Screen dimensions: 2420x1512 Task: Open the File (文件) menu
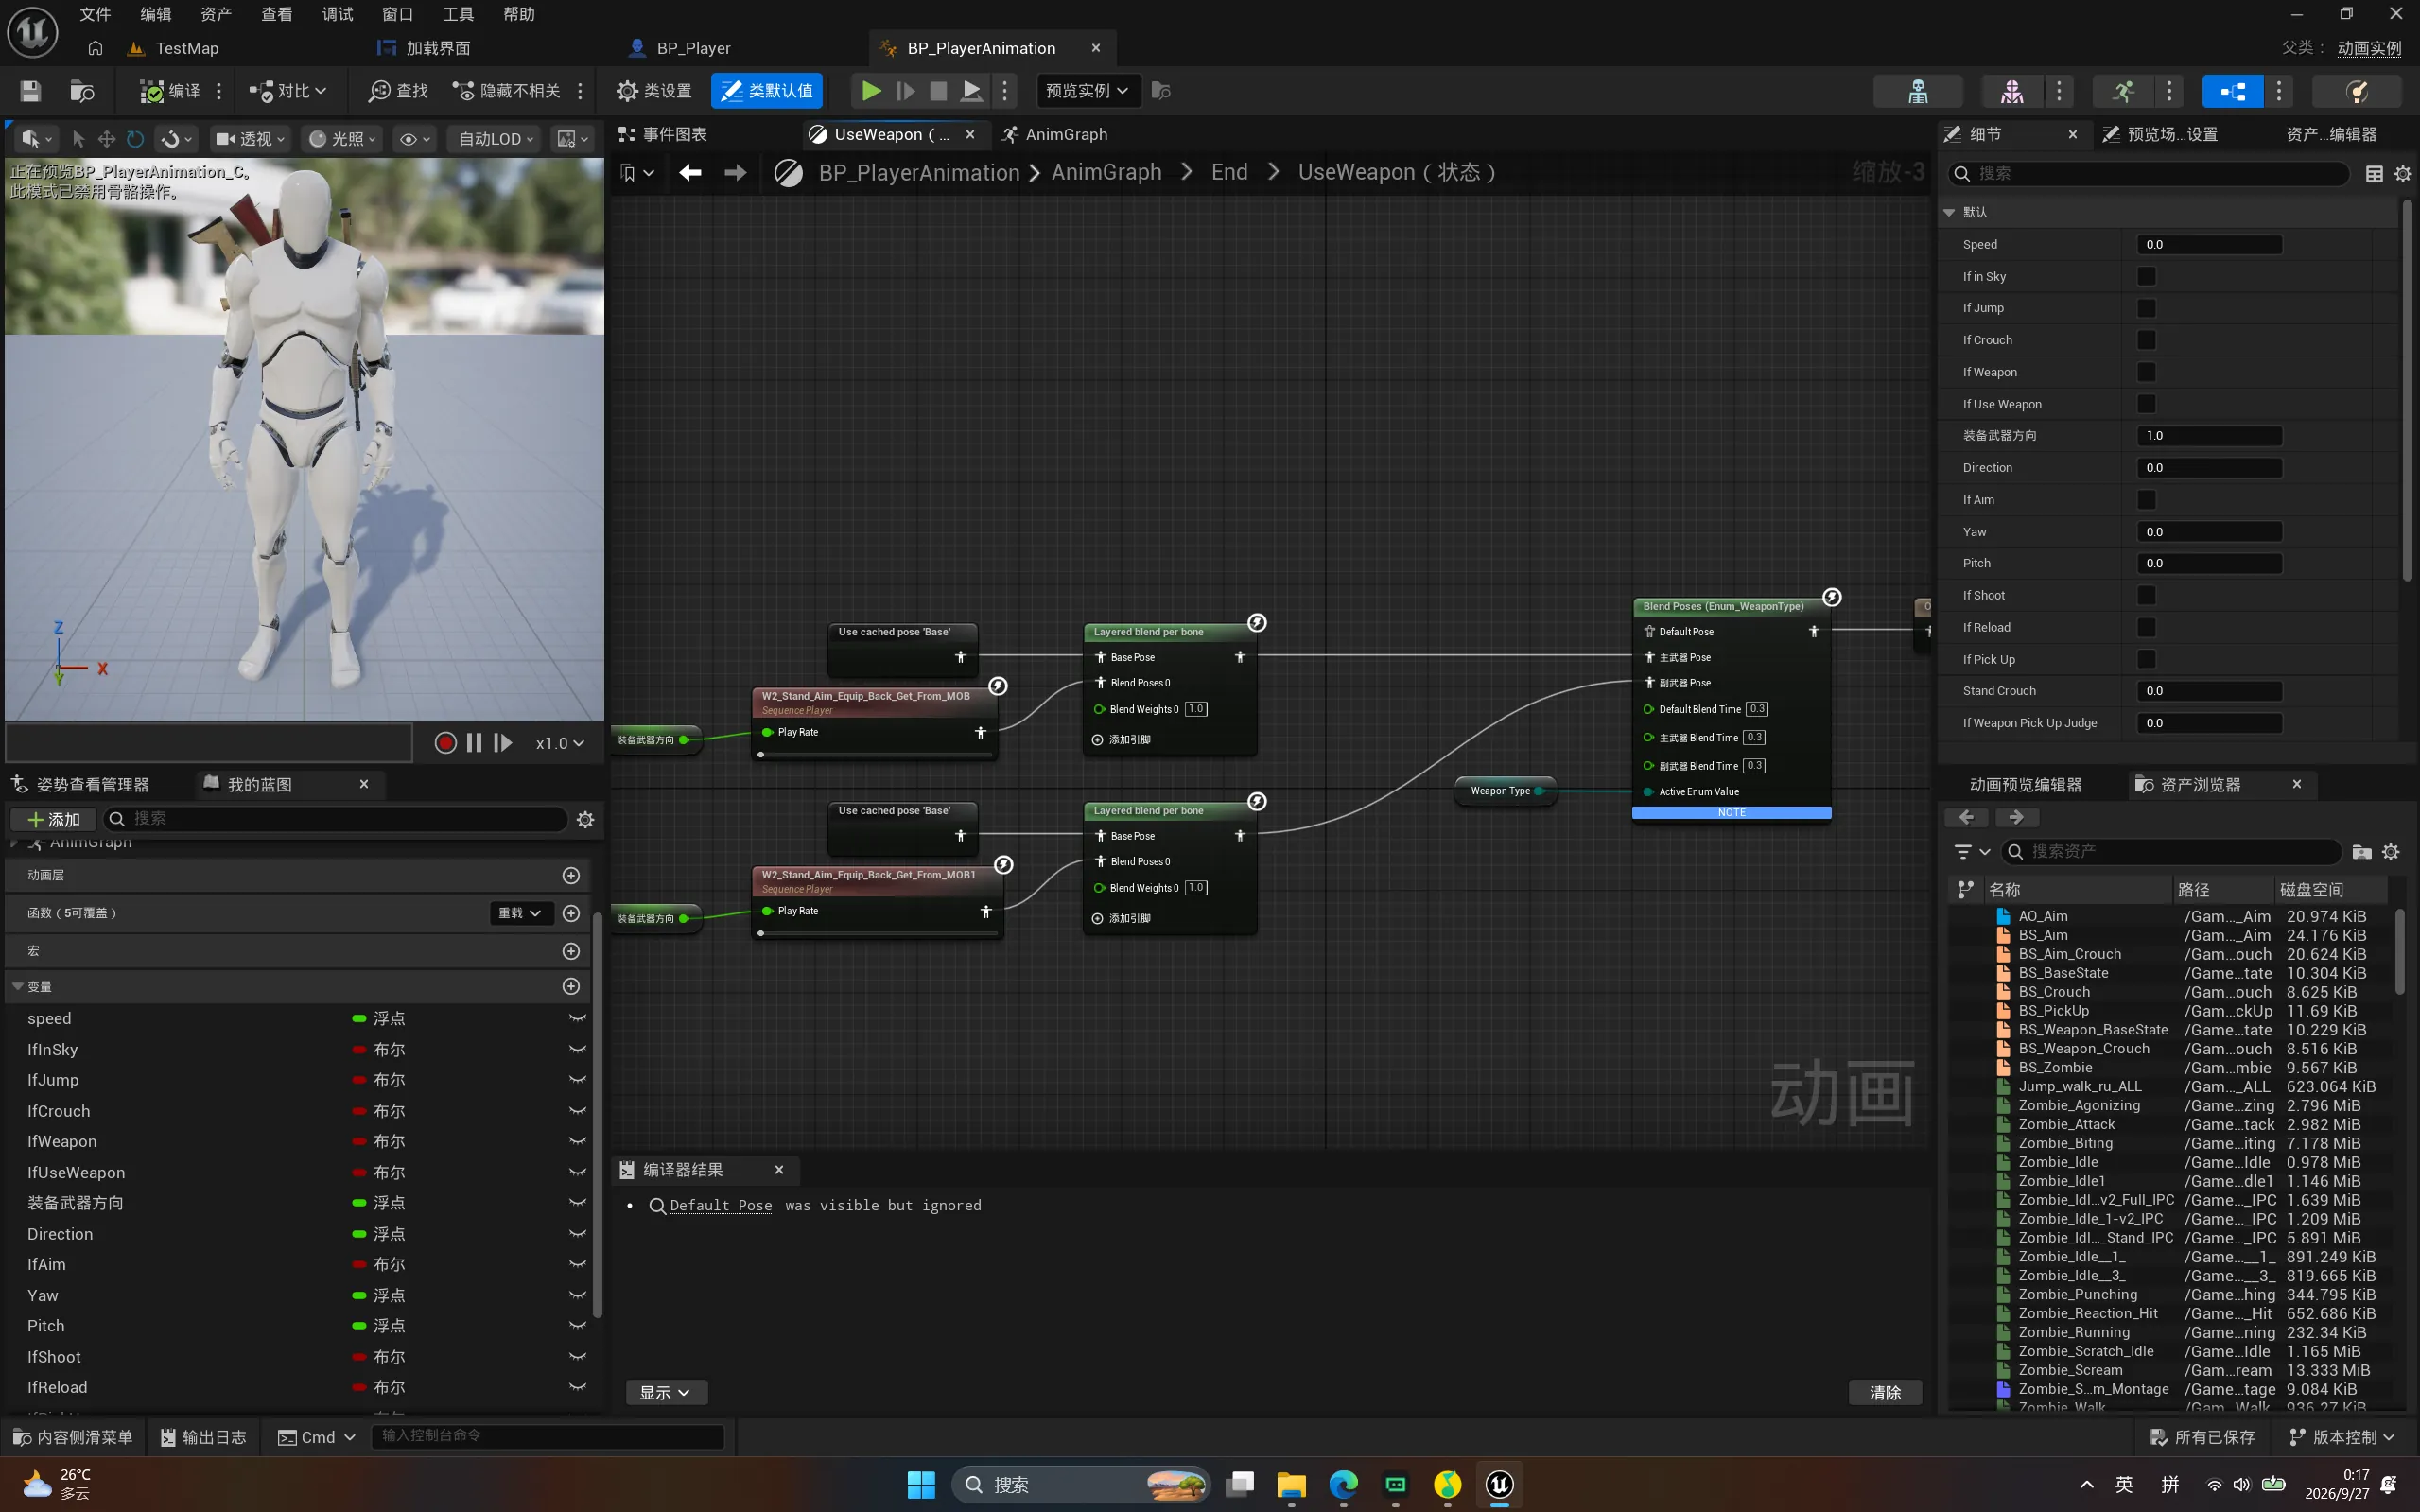(95, 14)
